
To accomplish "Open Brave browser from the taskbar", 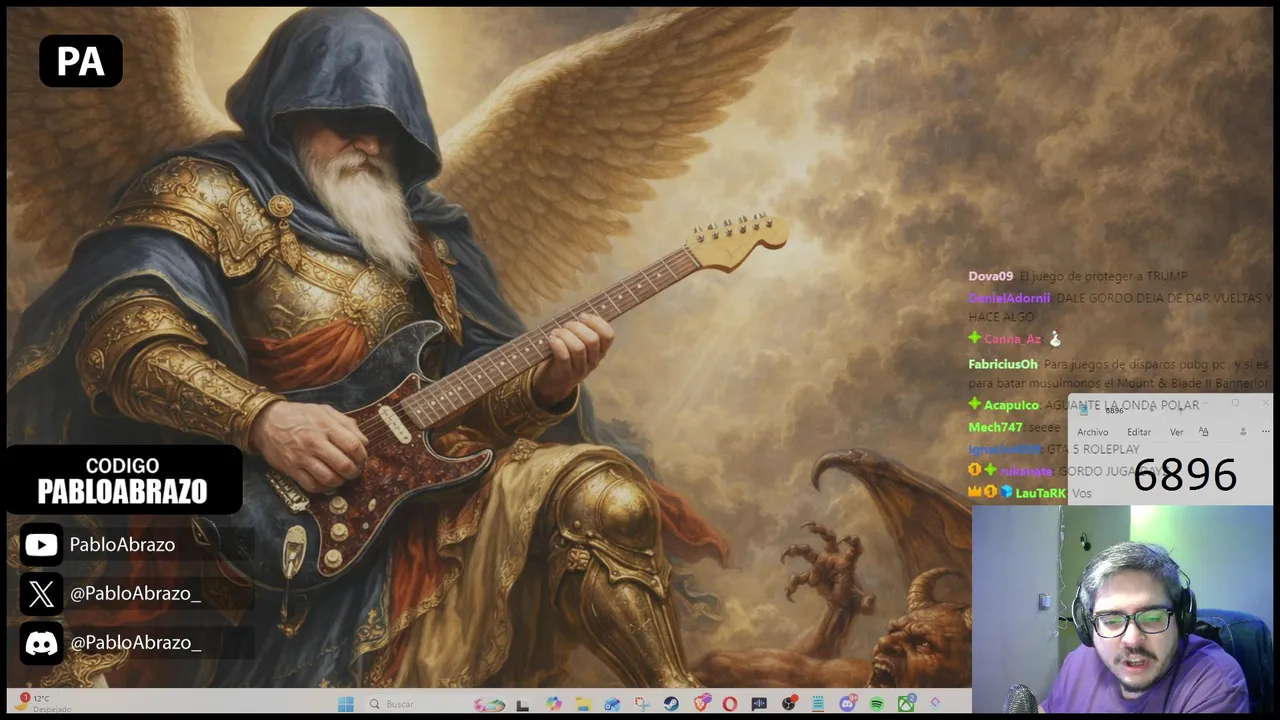I will tap(701, 704).
